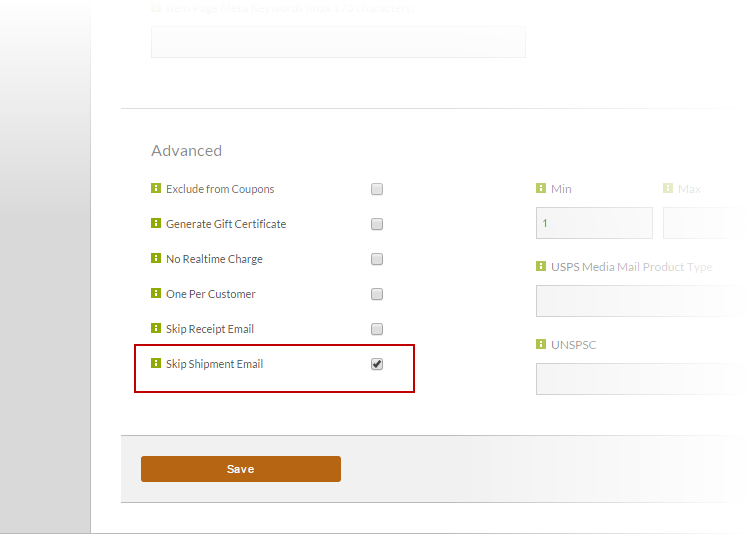Open the USPS Media Mail Product Type field
This screenshot has height=558, width=747.
pyautogui.click(x=641, y=301)
